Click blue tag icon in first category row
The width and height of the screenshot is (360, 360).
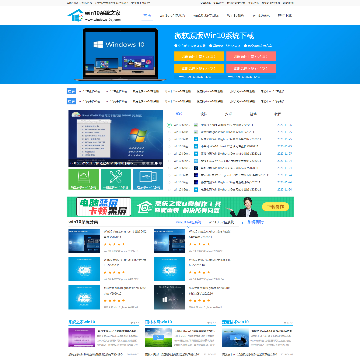click(71, 91)
